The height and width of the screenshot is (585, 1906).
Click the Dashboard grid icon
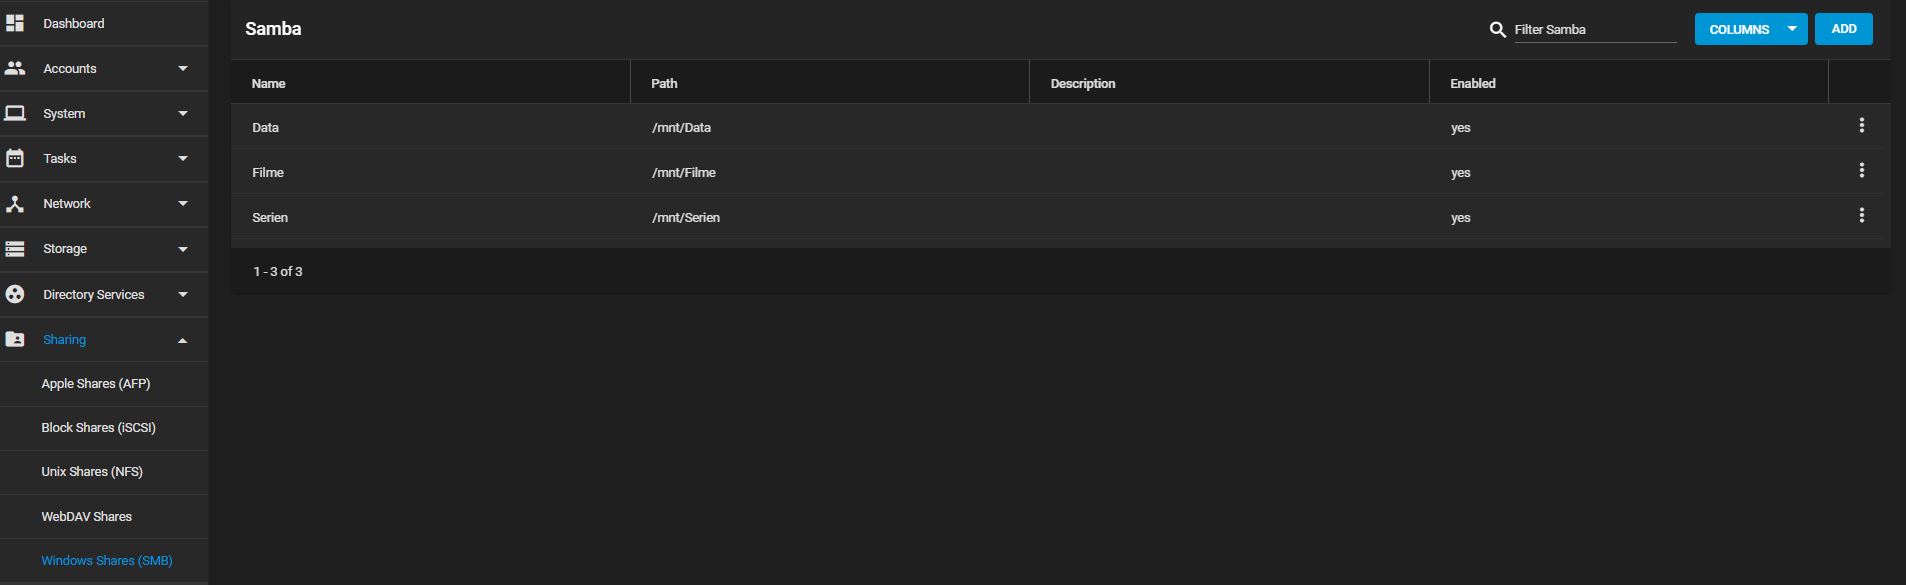(x=15, y=23)
